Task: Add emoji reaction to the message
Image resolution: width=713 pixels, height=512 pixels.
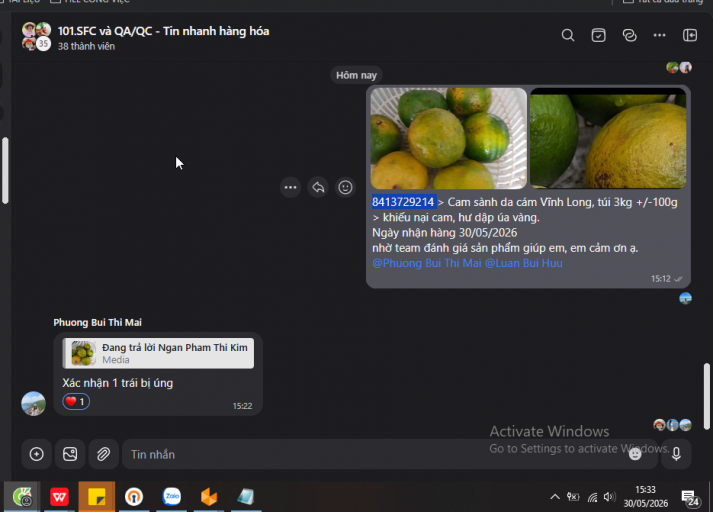Action: tap(345, 187)
